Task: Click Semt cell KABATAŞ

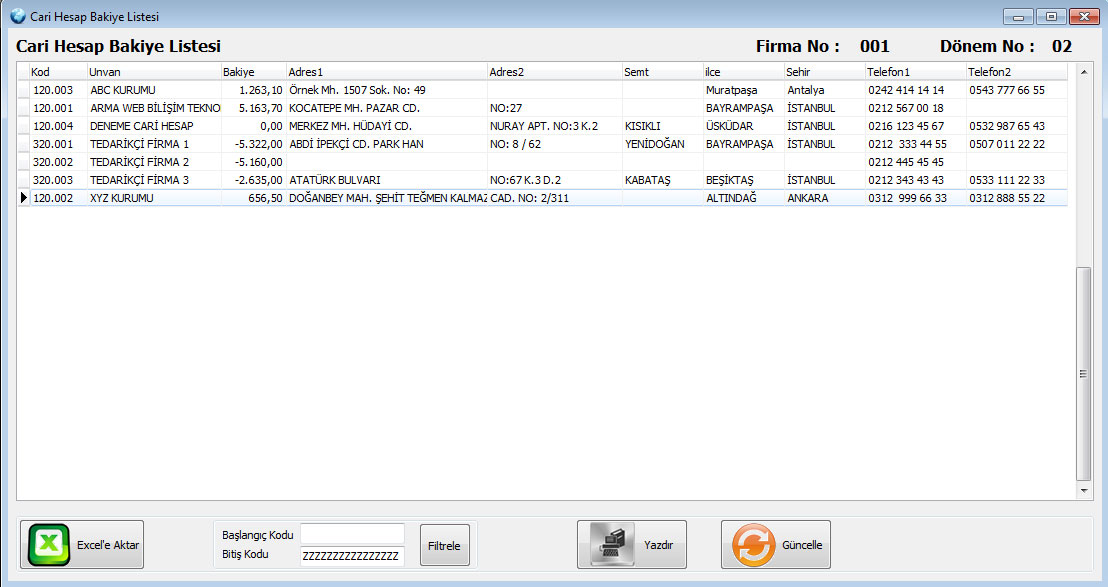Action: 663,180
